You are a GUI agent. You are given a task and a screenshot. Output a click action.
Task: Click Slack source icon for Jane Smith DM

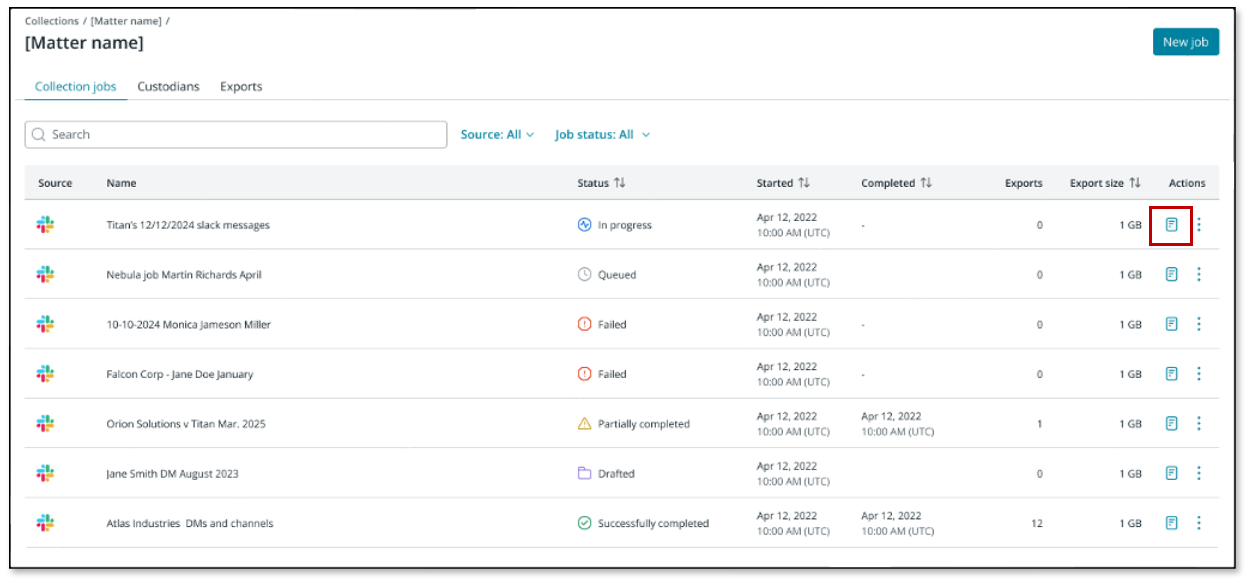(x=45, y=473)
